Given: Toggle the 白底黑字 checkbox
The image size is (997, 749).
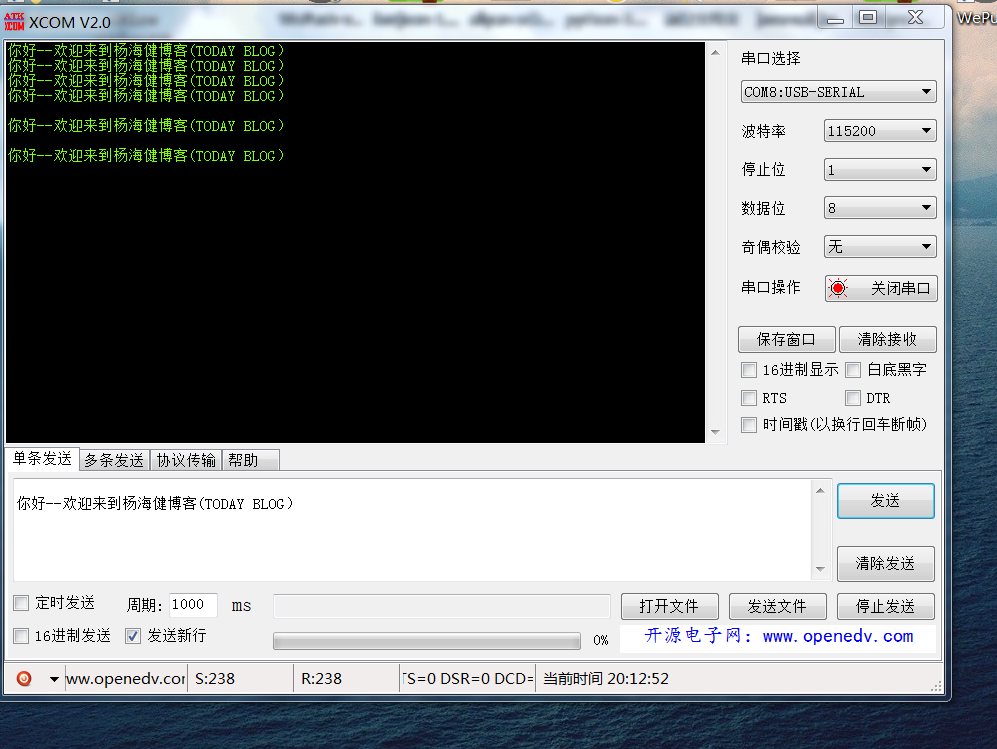Looking at the screenshot, I should pyautogui.click(x=853, y=369).
